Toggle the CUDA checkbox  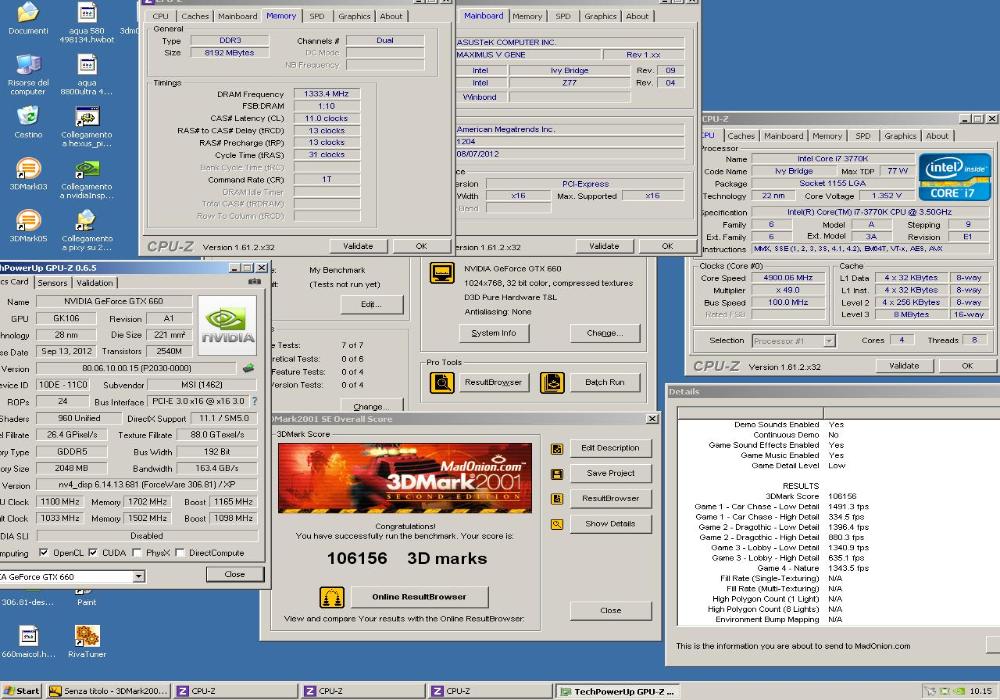(x=93, y=553)
